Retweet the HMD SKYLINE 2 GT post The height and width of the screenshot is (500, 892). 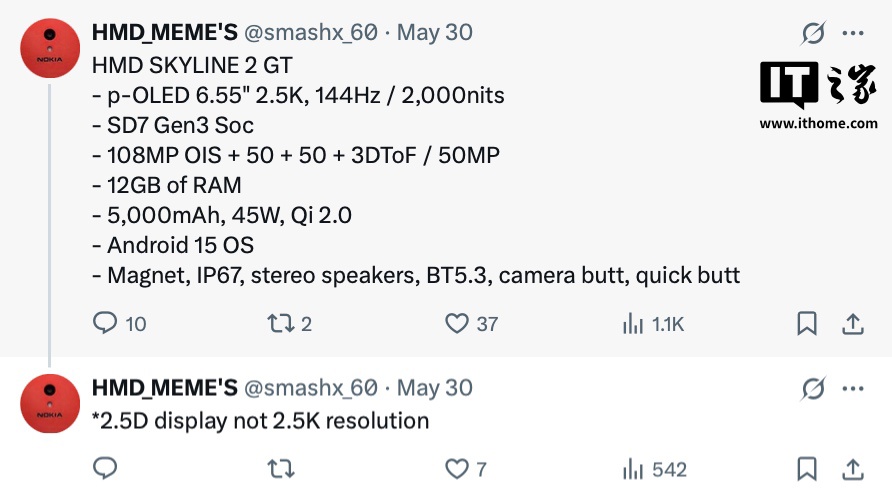[x=281, y=324]
